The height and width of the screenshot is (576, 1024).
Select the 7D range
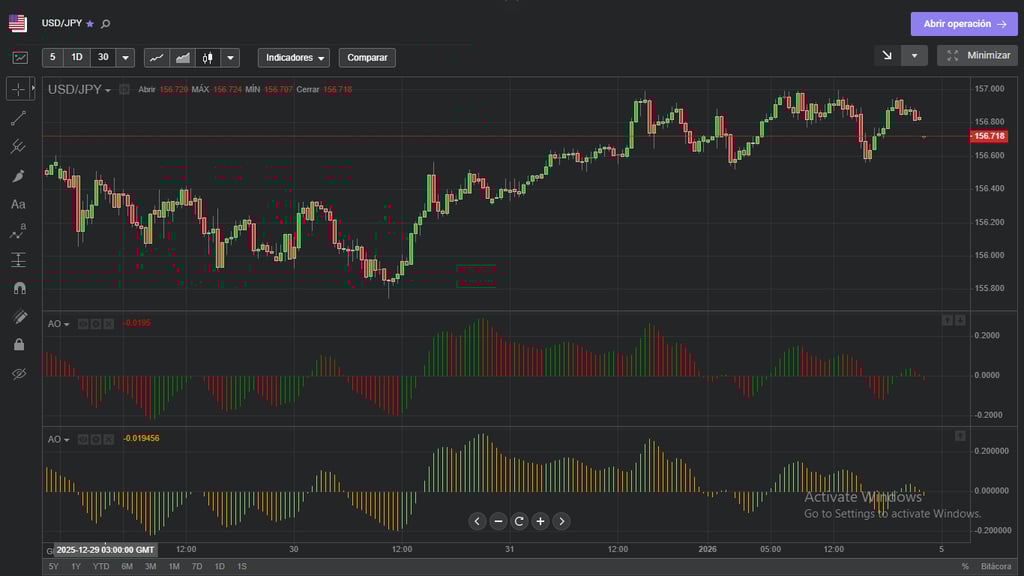pyautogui.click(x=197, y=567)
